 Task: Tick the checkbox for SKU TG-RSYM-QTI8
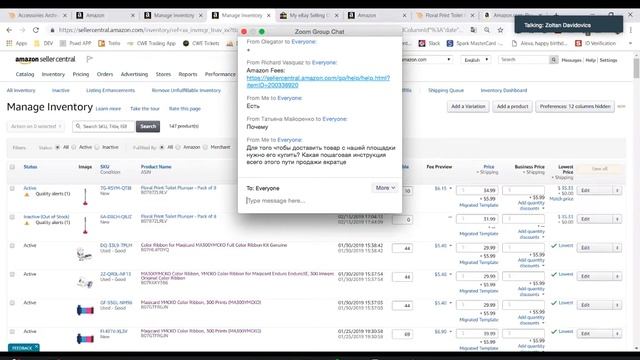(12, 189)
